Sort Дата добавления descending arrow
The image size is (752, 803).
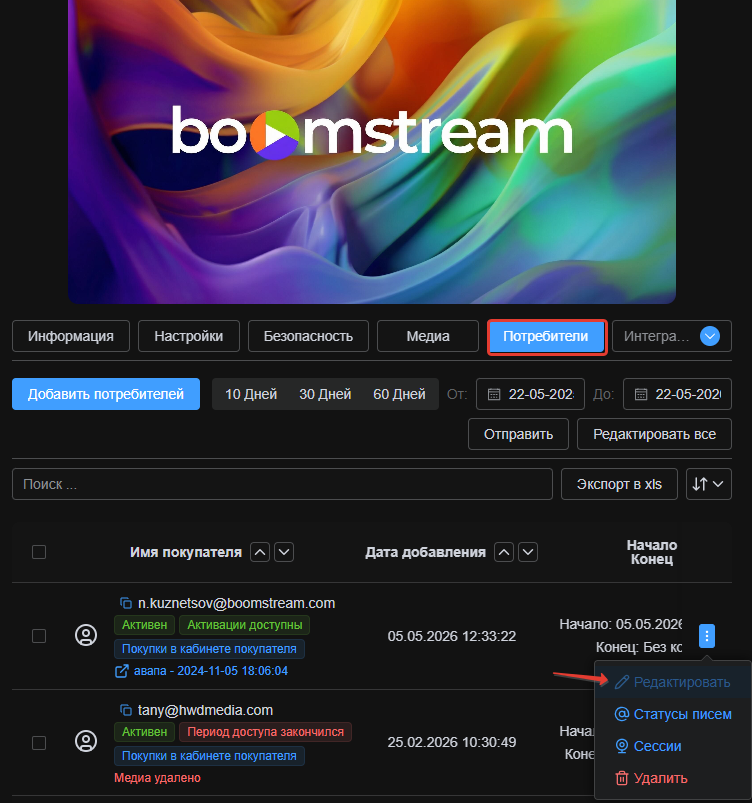[x=528, y=552]
